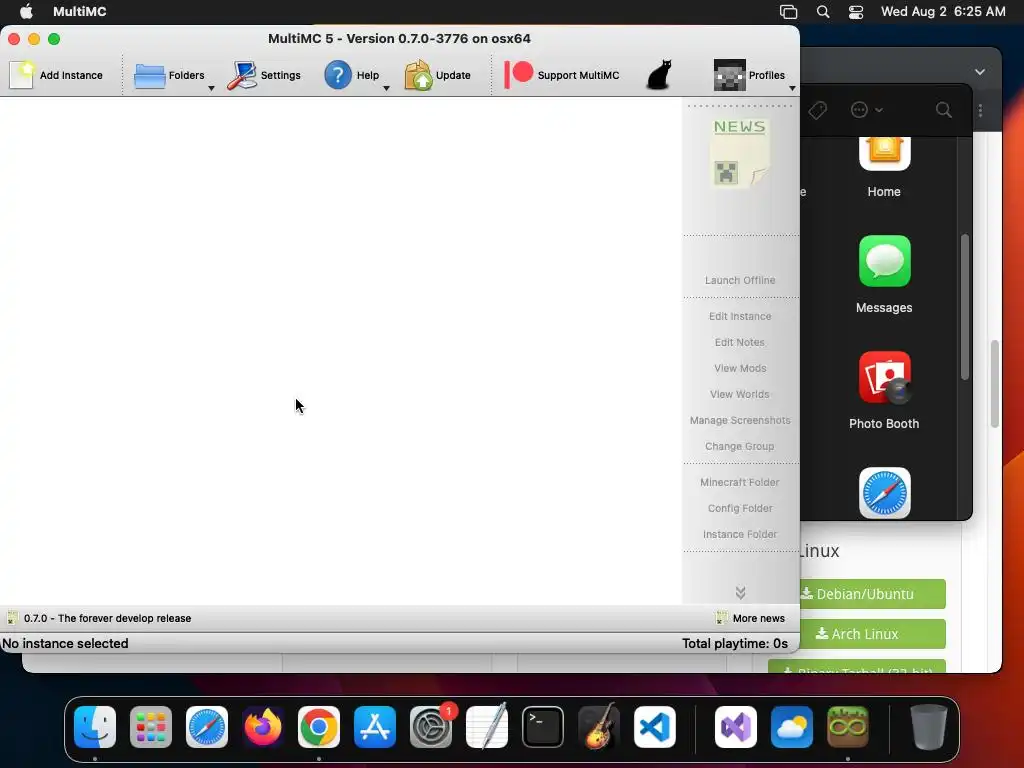Image resolution: width=1024 pixels, height=768 pixels.
Task: Open Config Folder
Action: 740,509
